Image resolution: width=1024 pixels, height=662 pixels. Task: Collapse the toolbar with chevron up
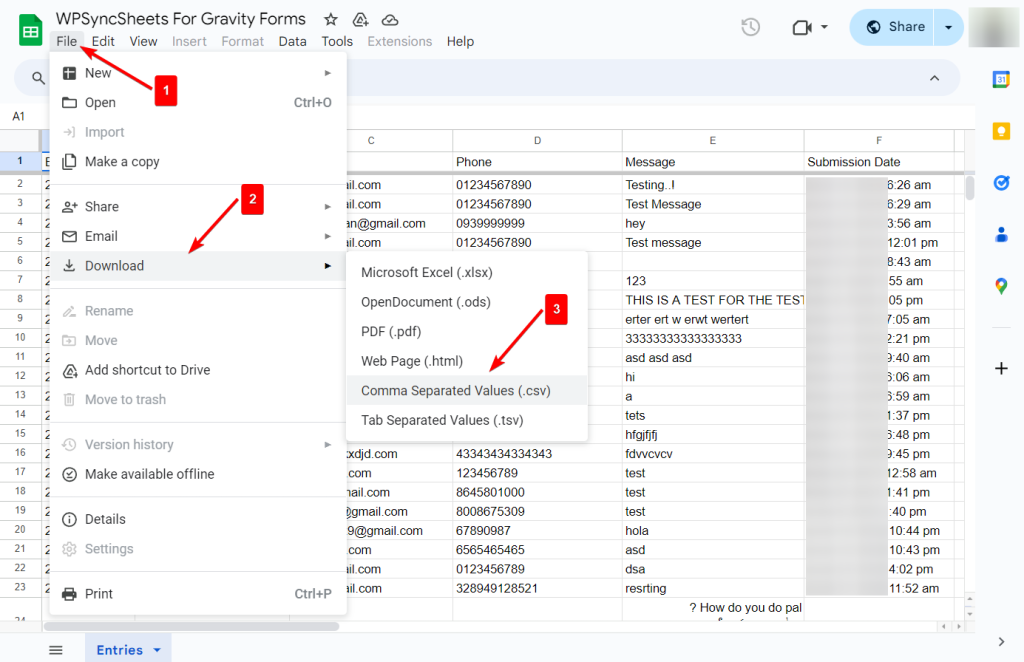(x=935, y=78)
